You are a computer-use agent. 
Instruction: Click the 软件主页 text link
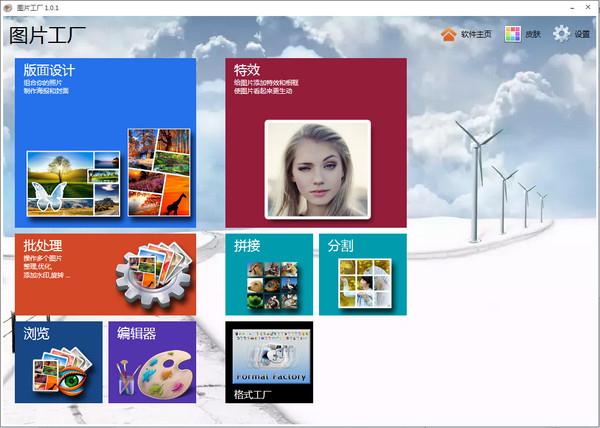[477, 35]
